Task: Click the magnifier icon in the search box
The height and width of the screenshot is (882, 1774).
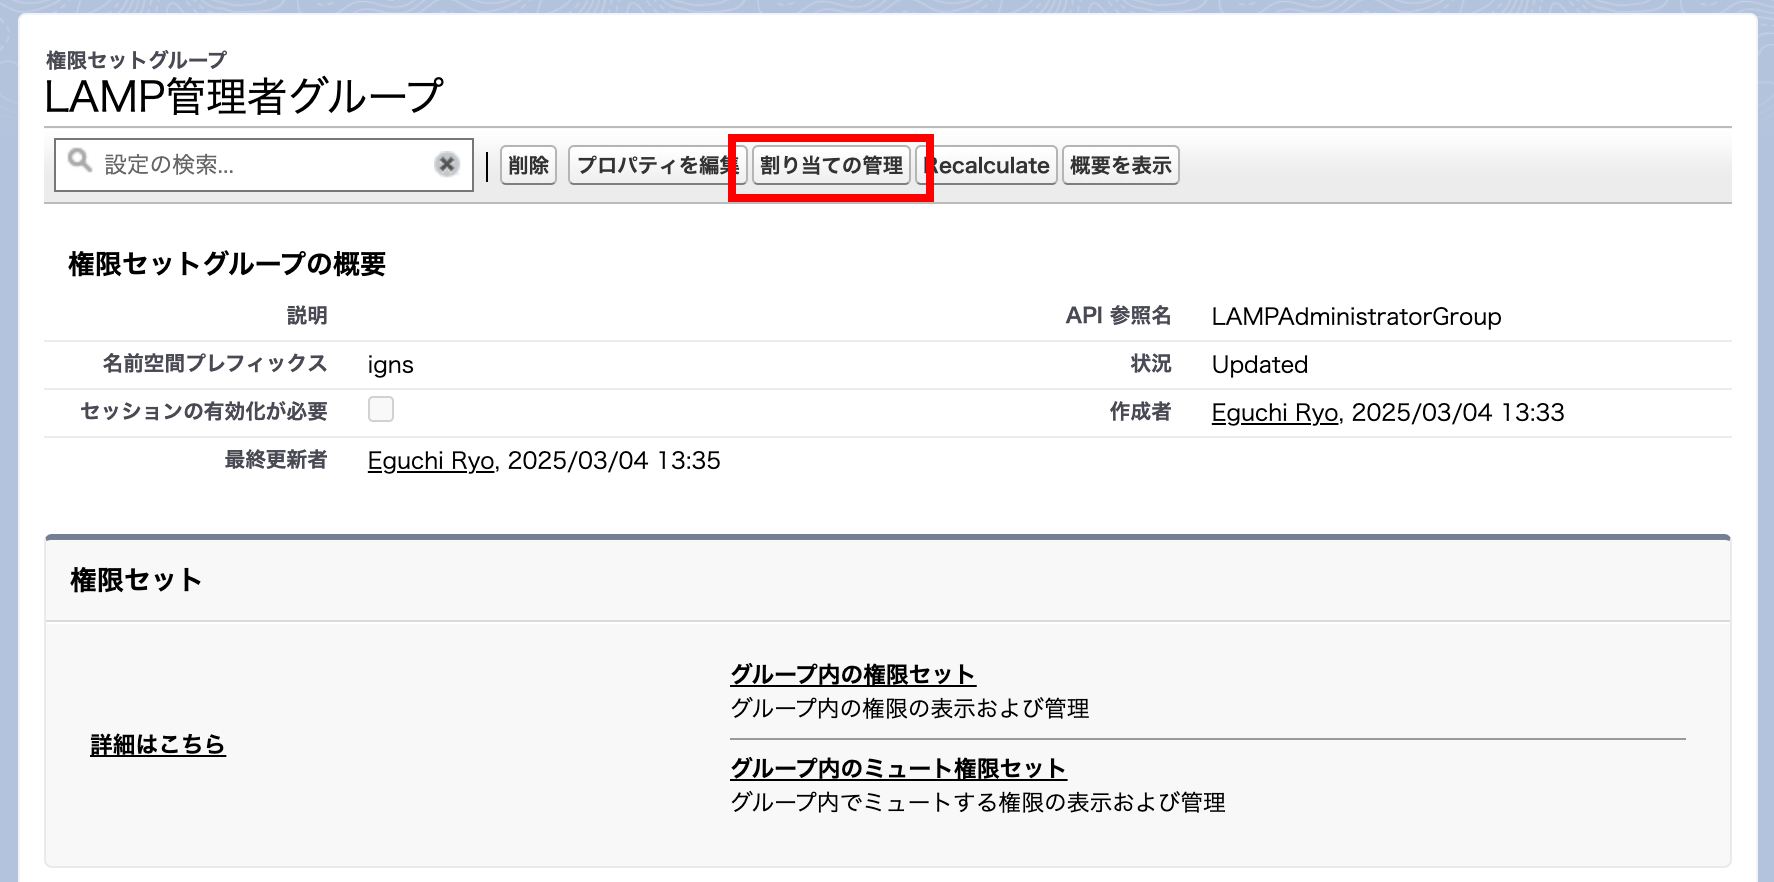Action: [x=80, y=161]
